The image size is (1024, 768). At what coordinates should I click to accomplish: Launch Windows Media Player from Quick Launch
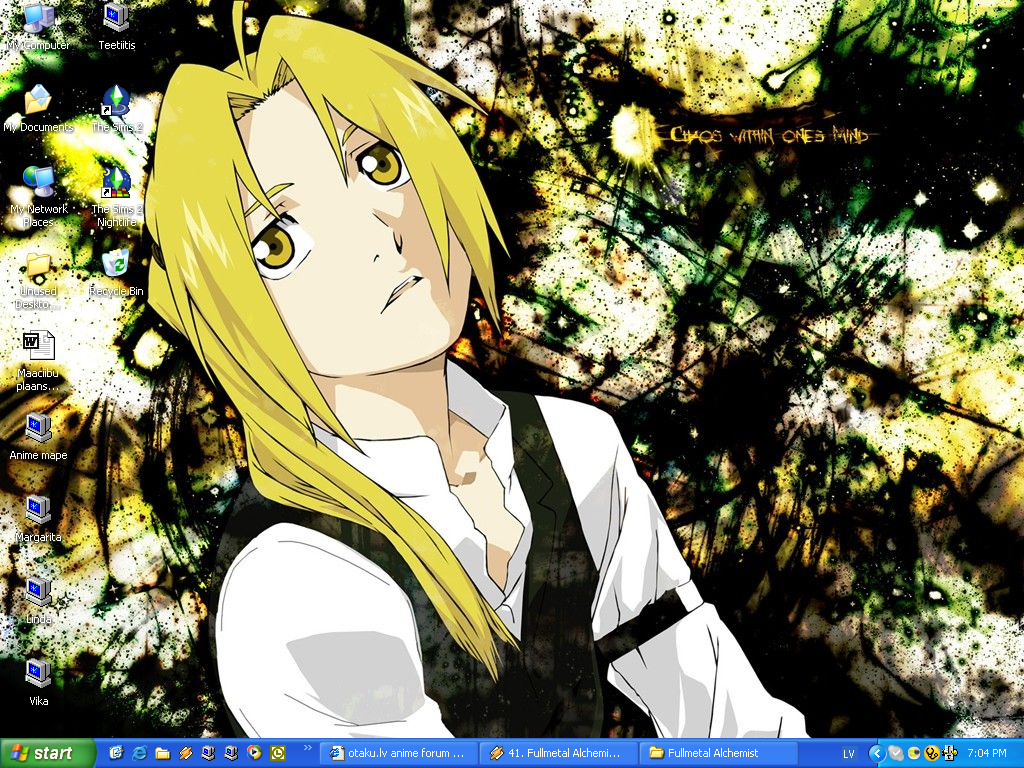(x=254, y=753)
